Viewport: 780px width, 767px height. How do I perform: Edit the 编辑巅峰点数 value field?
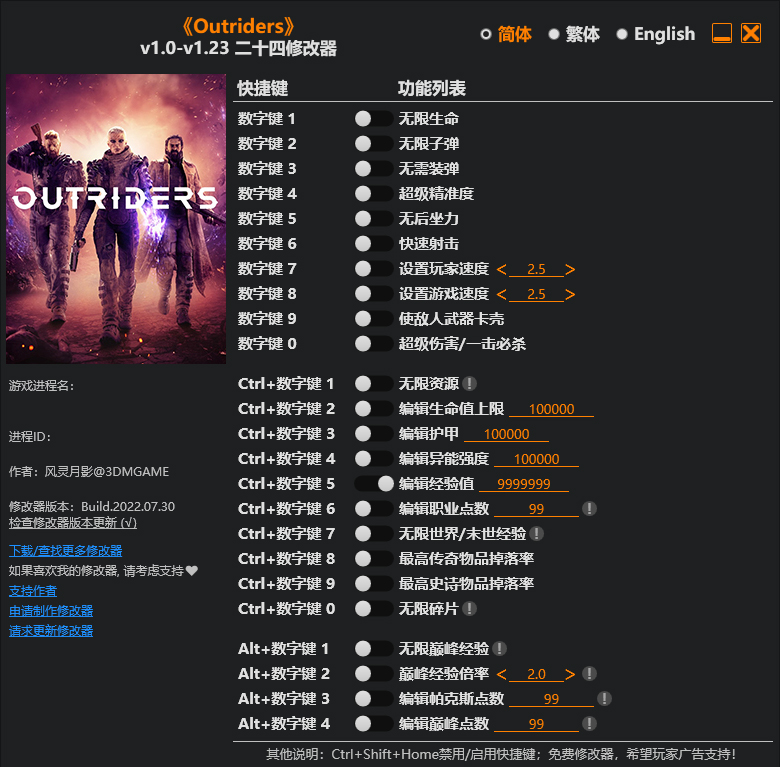point(536,724)
